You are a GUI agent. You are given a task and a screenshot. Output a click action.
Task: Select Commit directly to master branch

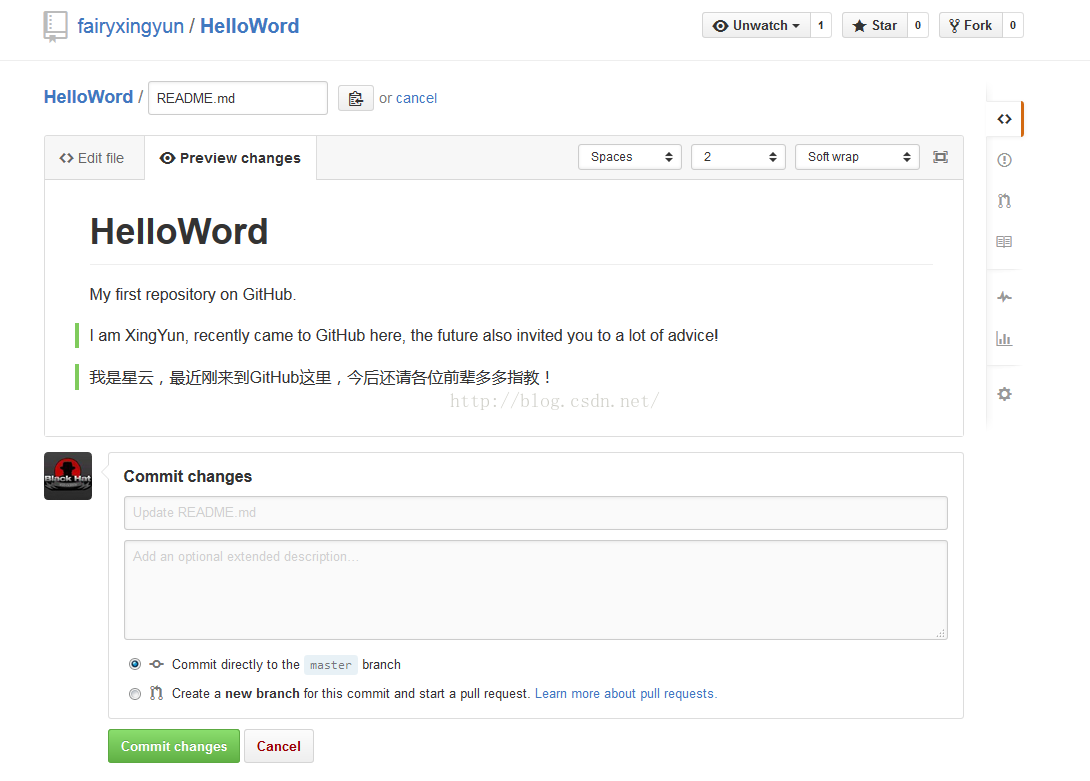pos(135,664)
